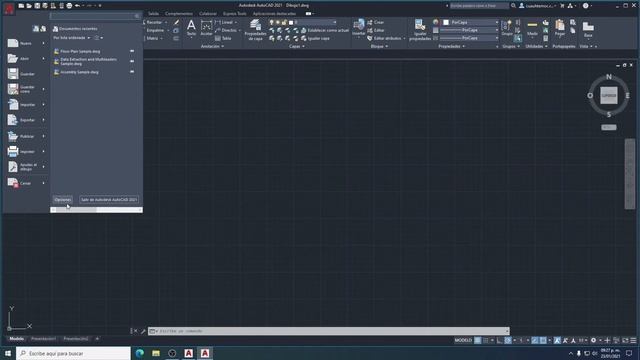This screenshot has height=360, width=640.
Task: Click New icon in quick access toolbar
Action: [21, 6]
